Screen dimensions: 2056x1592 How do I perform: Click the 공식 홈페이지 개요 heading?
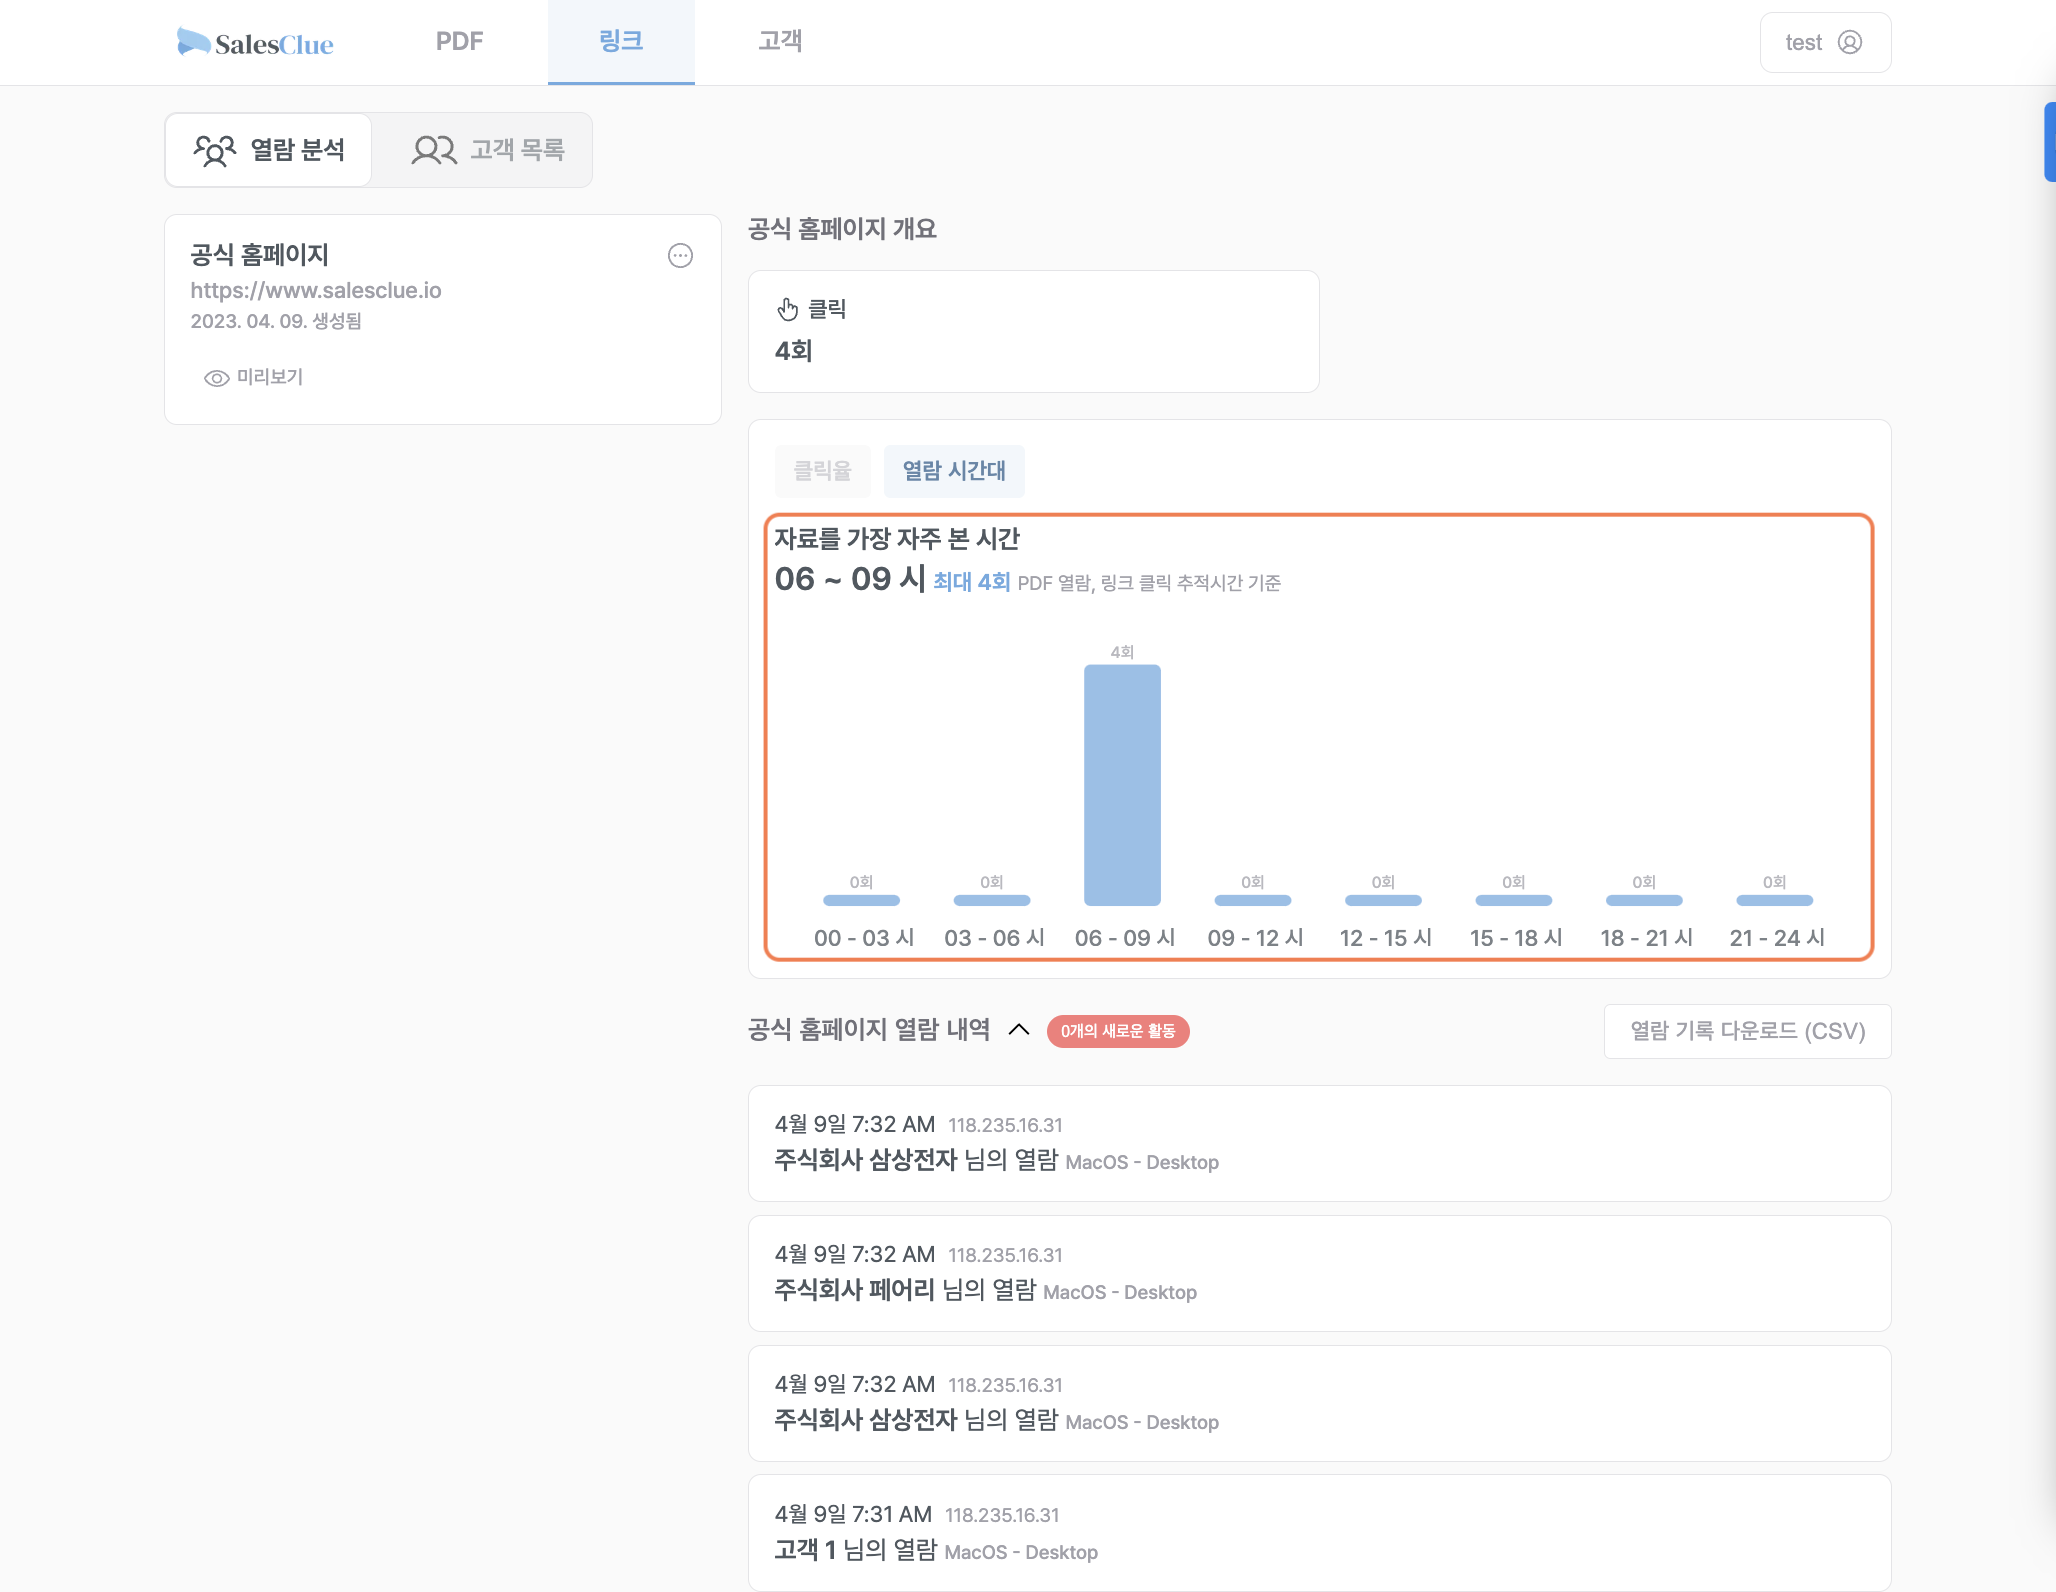[842, 229]
